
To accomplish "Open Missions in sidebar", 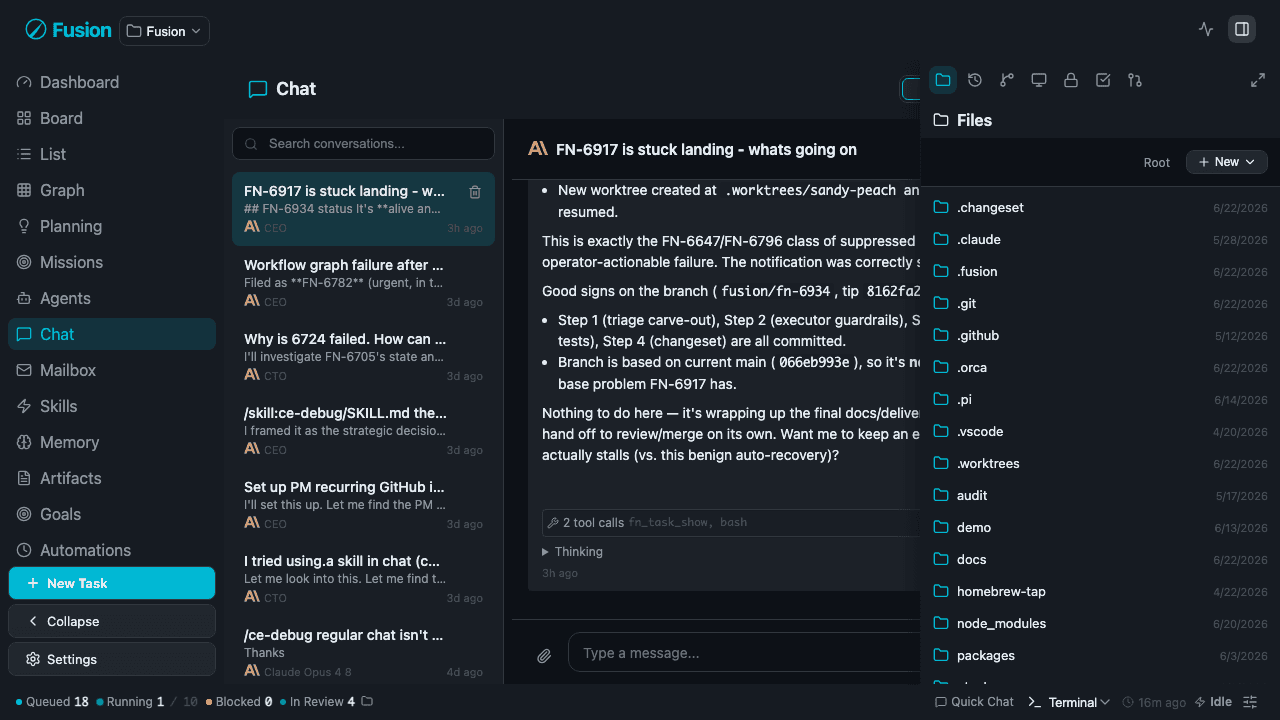I will tap(112, 262).
